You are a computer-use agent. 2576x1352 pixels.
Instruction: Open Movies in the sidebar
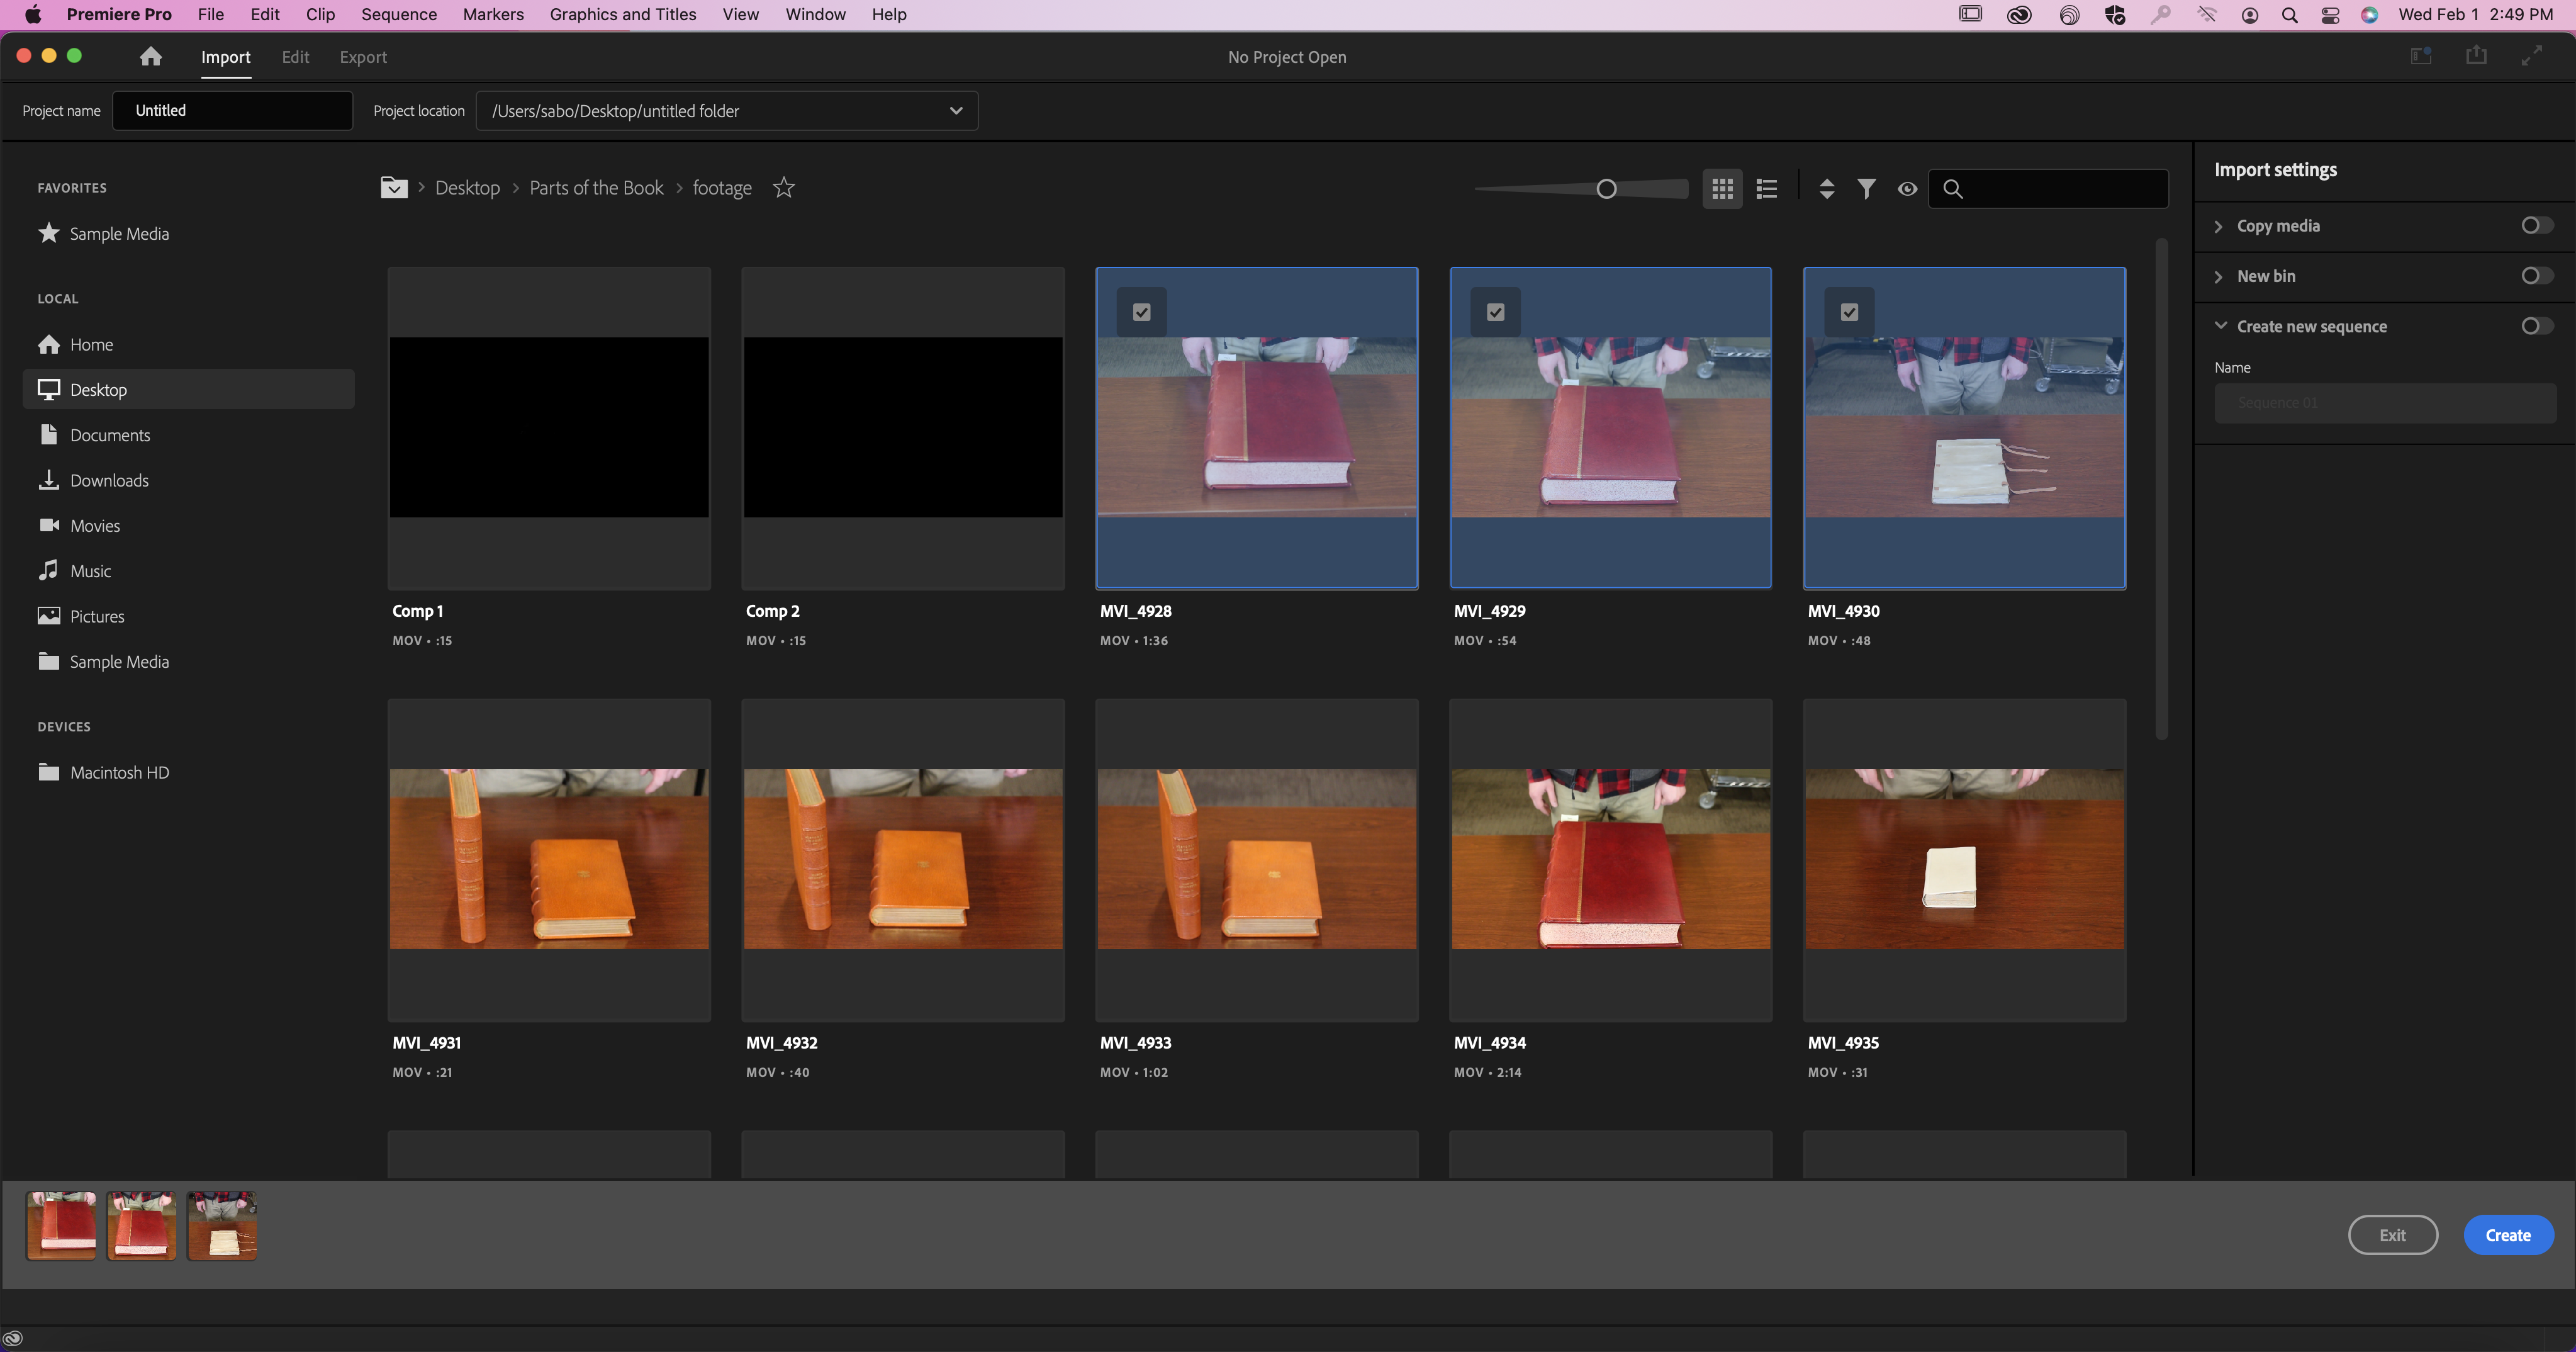coord(79,525)
